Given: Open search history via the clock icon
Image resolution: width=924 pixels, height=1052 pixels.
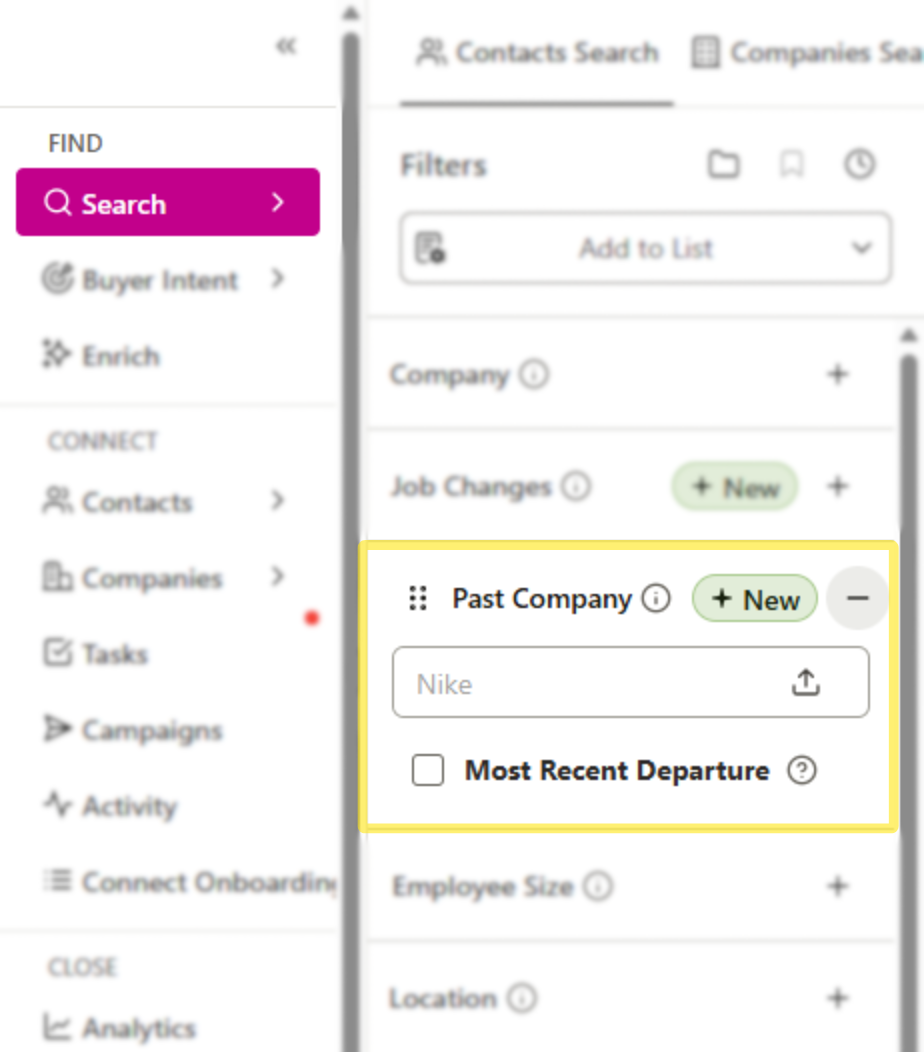Looking at the screenshot, I should 859,164.
